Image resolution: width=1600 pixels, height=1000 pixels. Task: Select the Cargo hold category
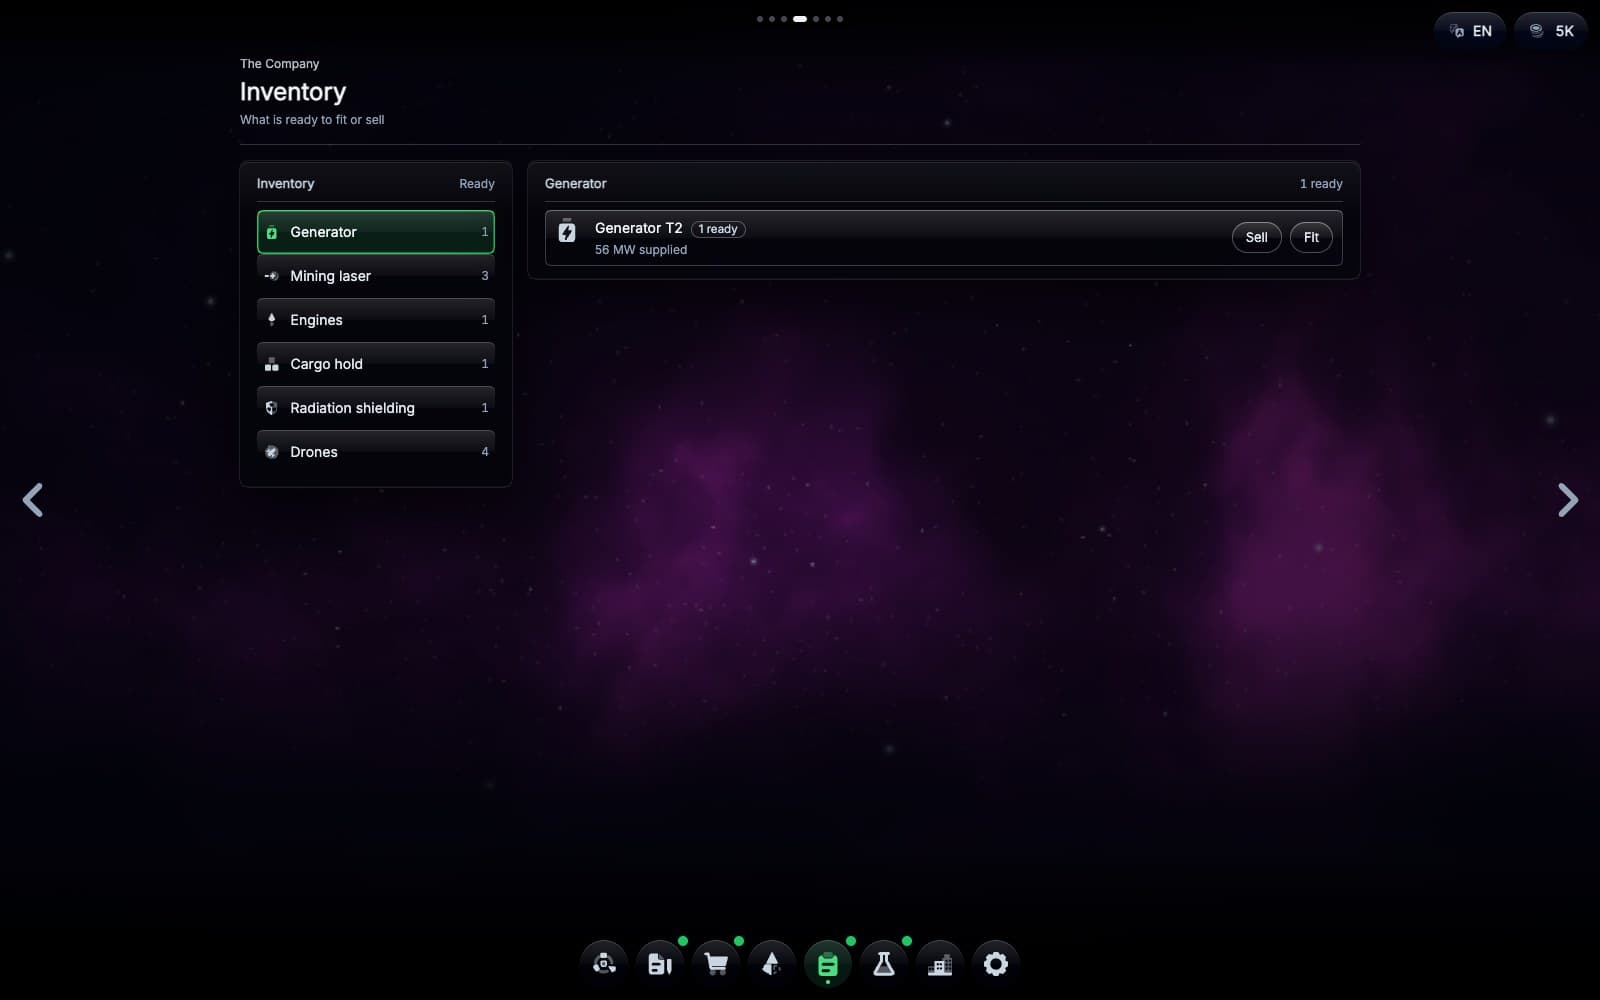[x=376, y=364]
